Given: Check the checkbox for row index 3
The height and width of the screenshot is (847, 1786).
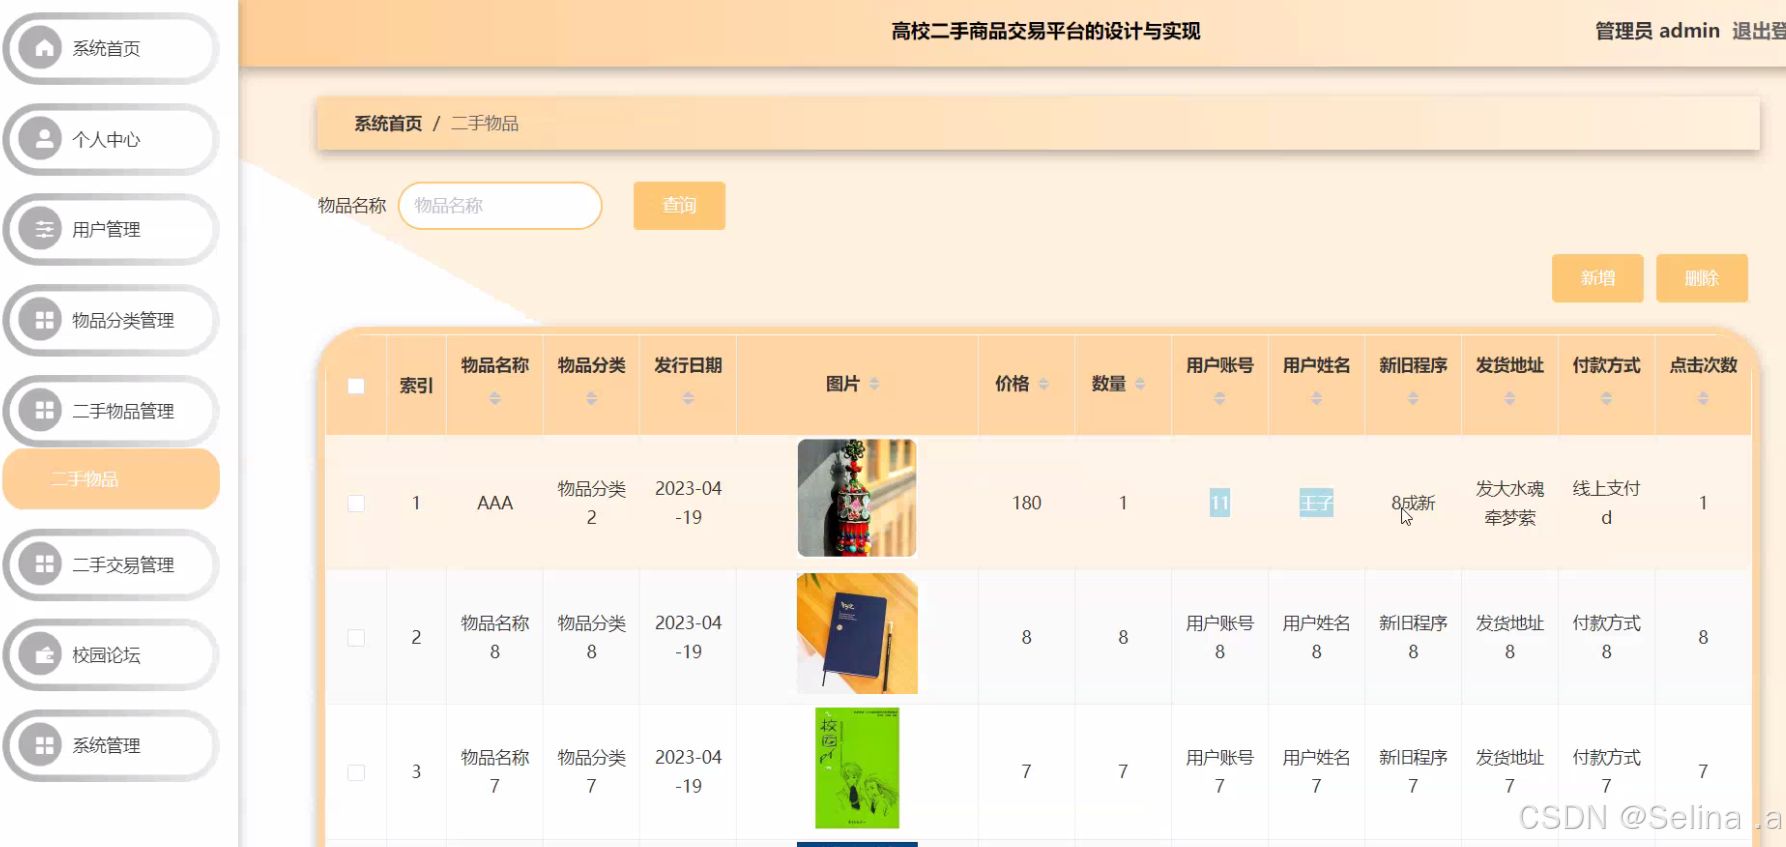Looking at the screenshot, I should click(356, 772).
